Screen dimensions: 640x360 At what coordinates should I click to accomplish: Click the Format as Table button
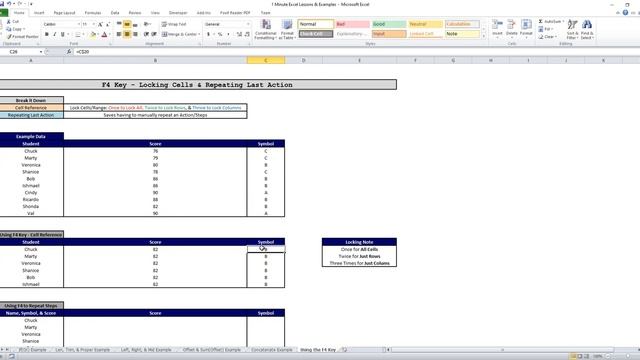[287, 30]
